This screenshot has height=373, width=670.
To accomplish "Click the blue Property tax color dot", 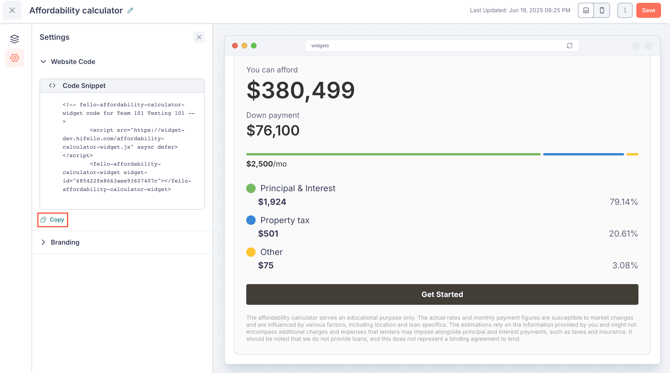I will [x=251, y=220].
